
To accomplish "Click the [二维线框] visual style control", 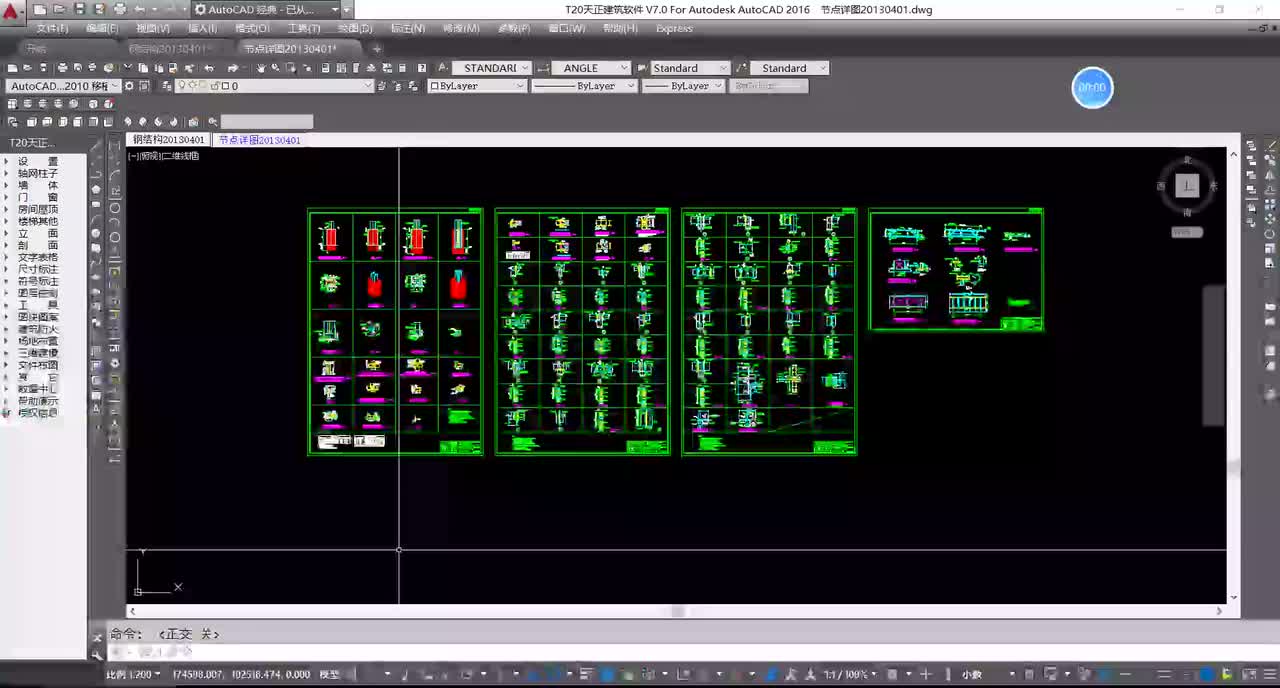I will (x=181, y=155).
